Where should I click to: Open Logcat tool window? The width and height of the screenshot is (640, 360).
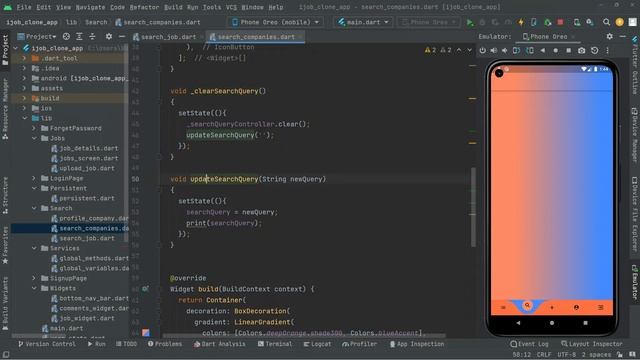coord(317,344)
